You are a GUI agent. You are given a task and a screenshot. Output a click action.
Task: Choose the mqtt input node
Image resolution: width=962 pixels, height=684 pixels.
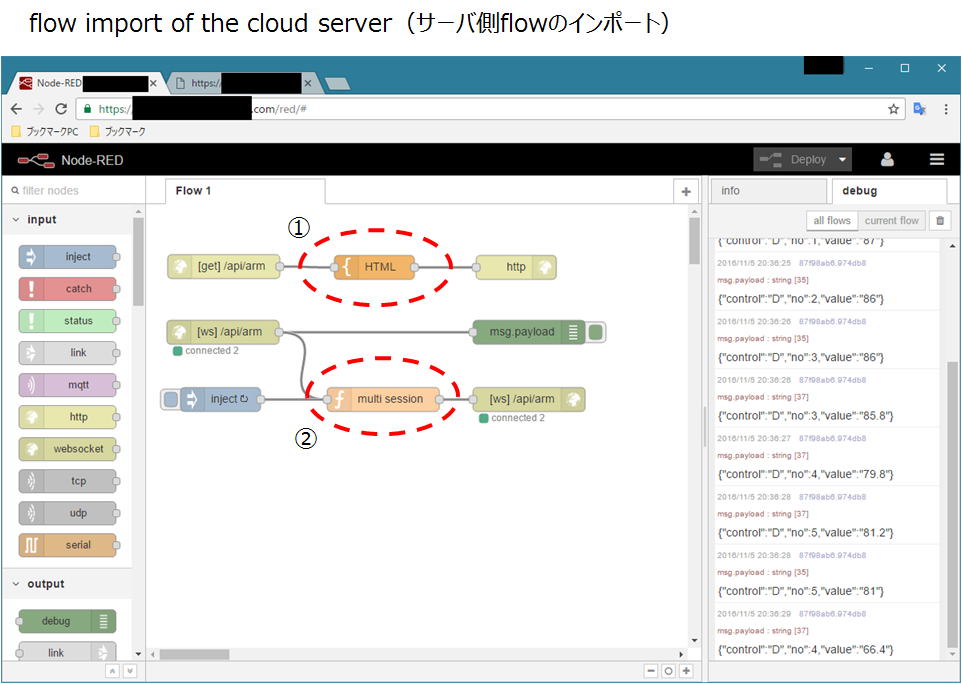point(67,385)
